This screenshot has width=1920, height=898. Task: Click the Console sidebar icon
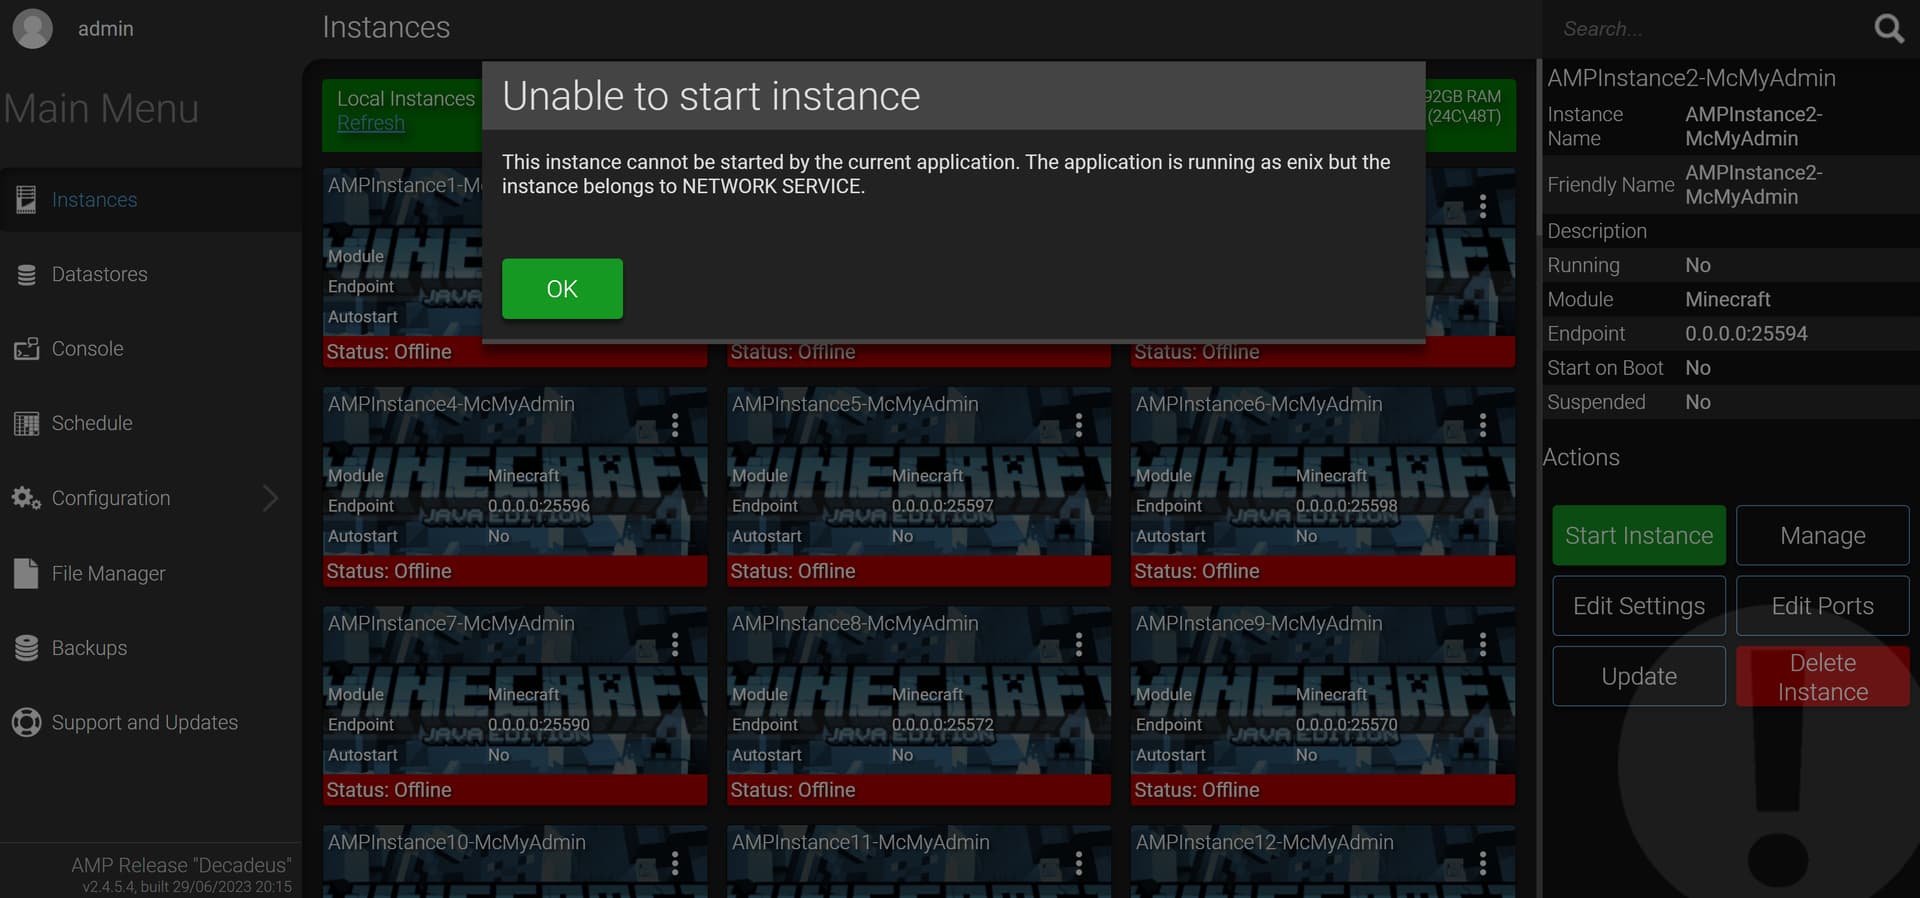pos(26,349)
